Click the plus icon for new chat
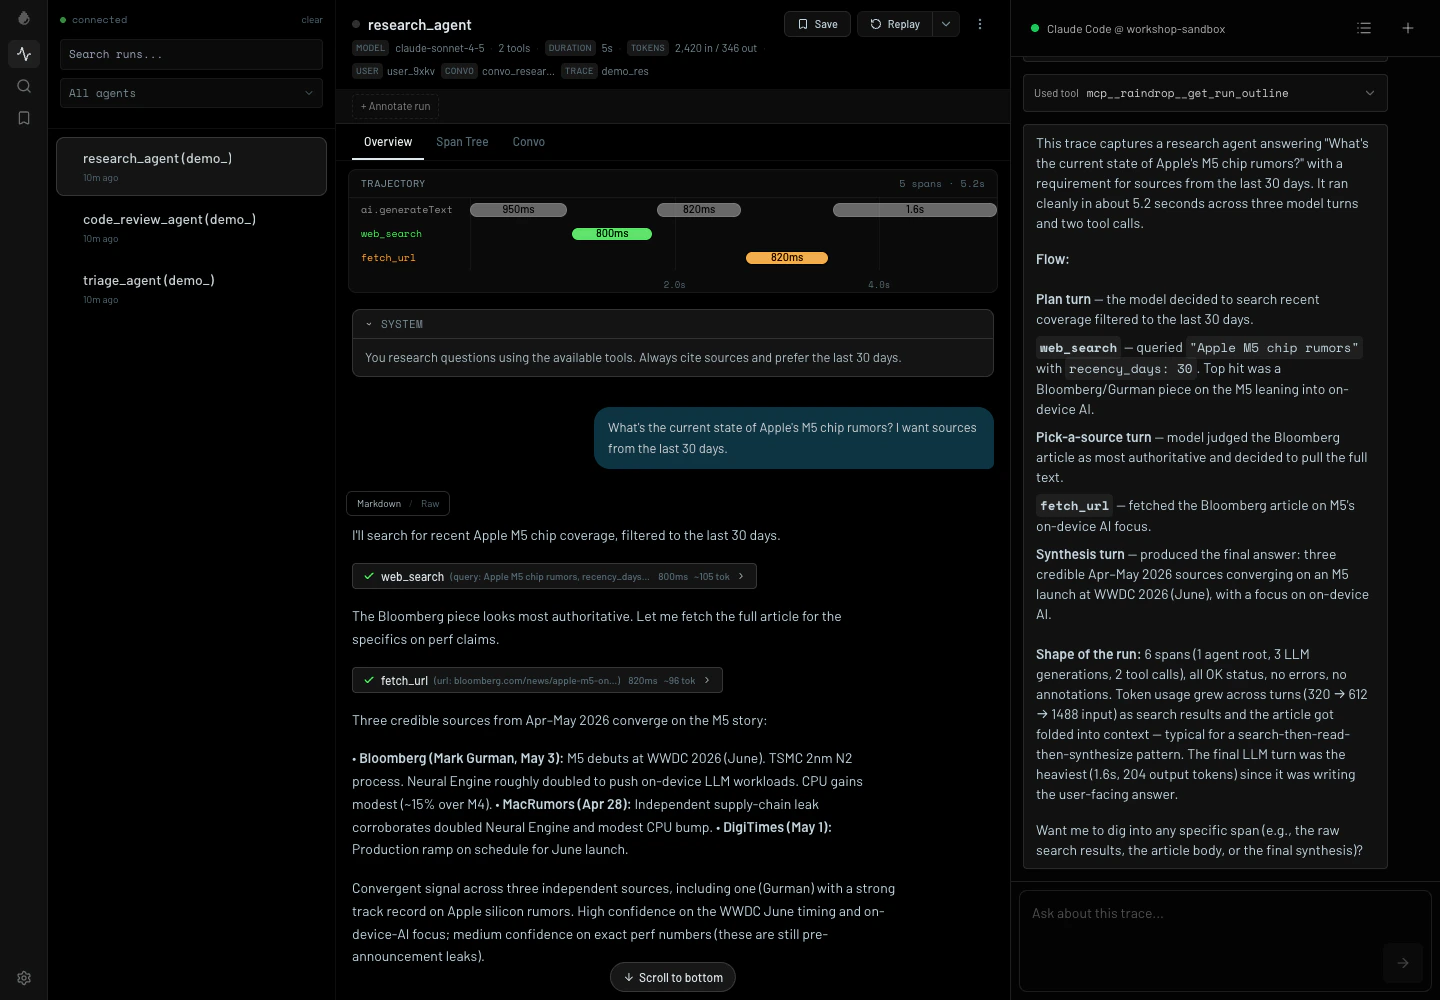 click(1408, 28)
